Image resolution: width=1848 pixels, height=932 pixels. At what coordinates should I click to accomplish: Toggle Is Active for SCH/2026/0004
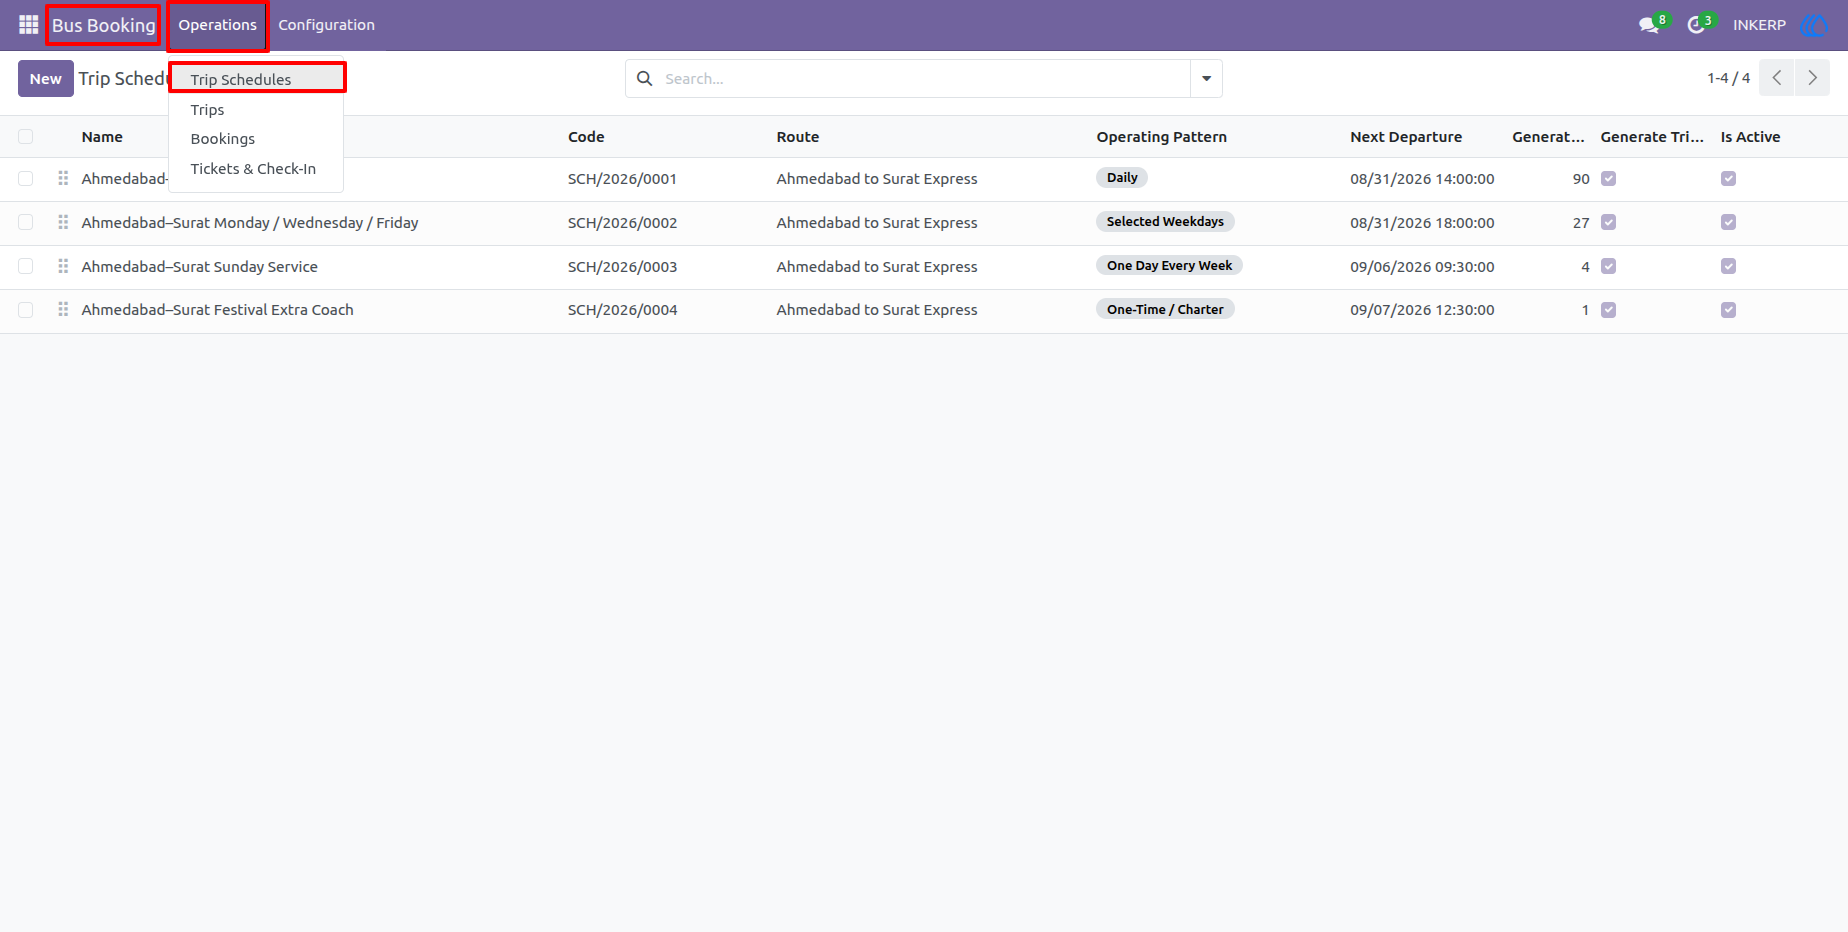click(1728, 310)
